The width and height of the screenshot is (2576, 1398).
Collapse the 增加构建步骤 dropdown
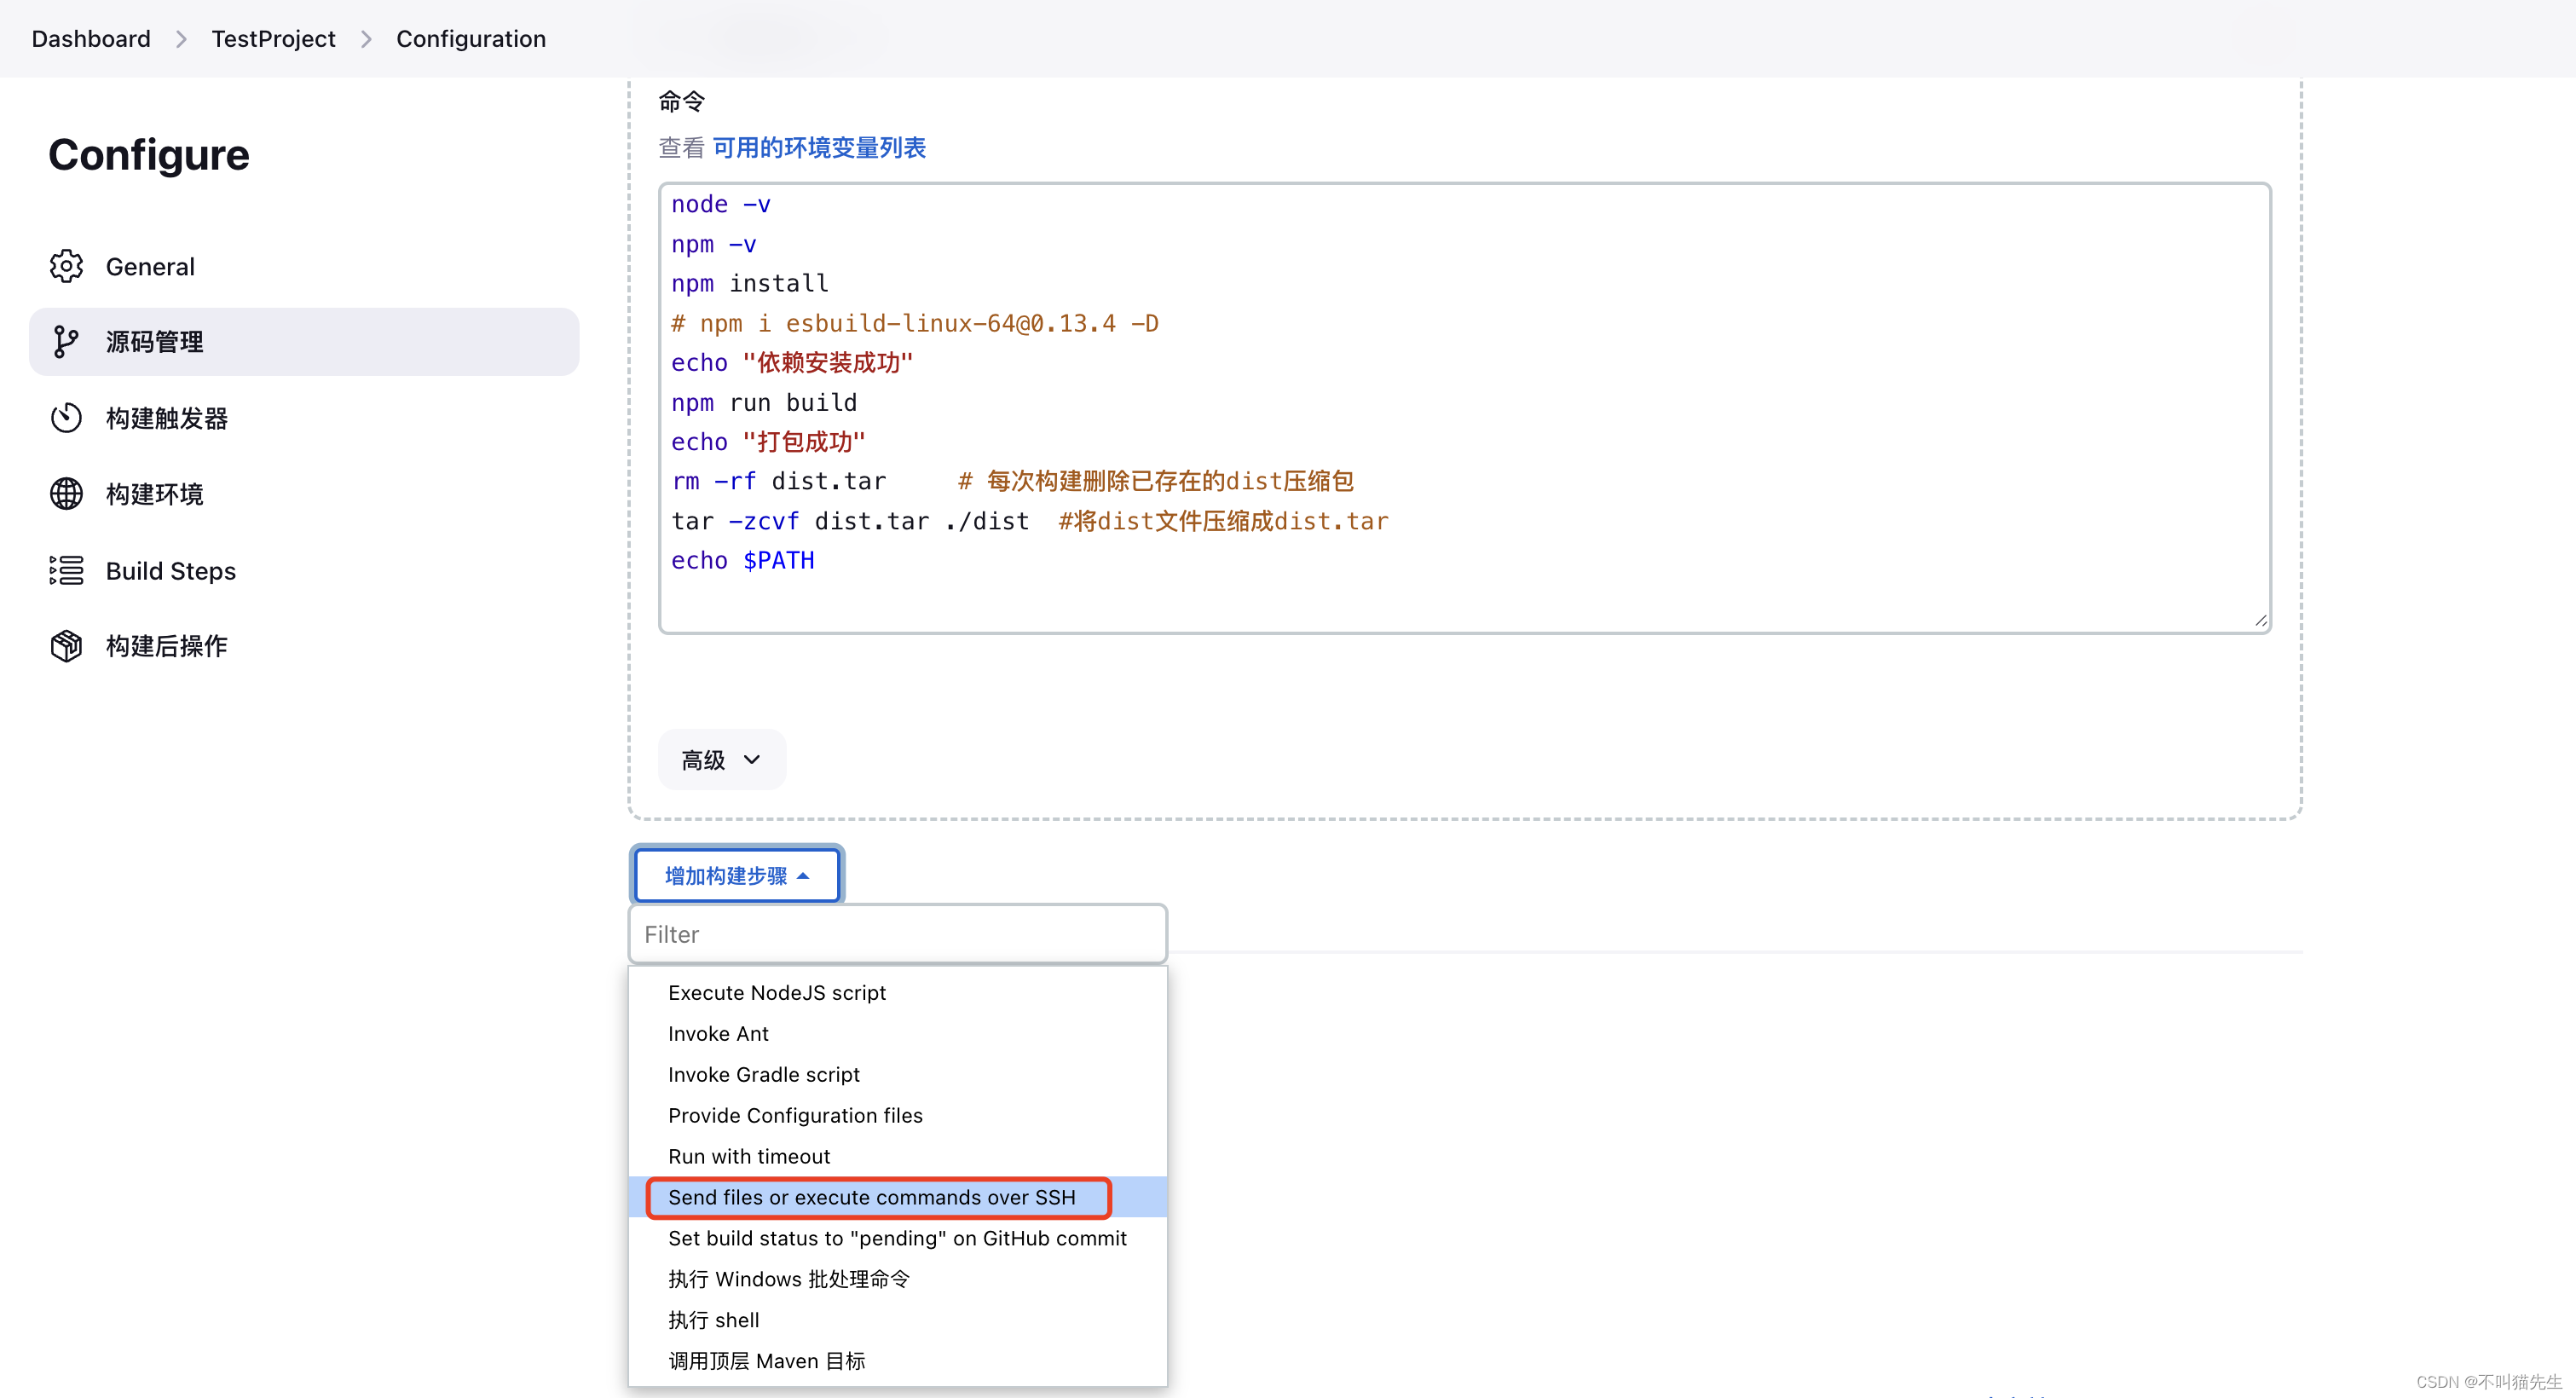point(737,876)
